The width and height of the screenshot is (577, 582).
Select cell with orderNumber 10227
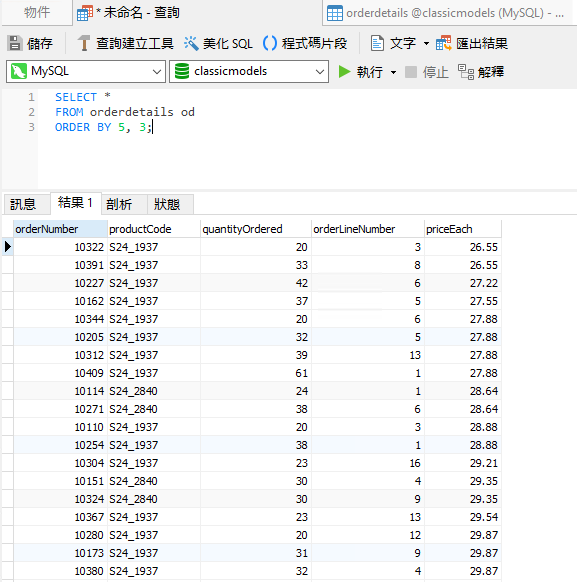pos(60,283)
